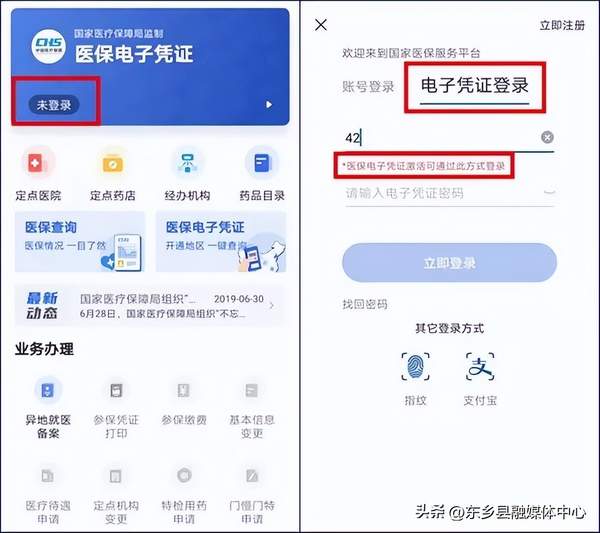Viewport: 600px width, 533px height.
Task: Switch to 账号登录 tab
Action: pos(368,87)
